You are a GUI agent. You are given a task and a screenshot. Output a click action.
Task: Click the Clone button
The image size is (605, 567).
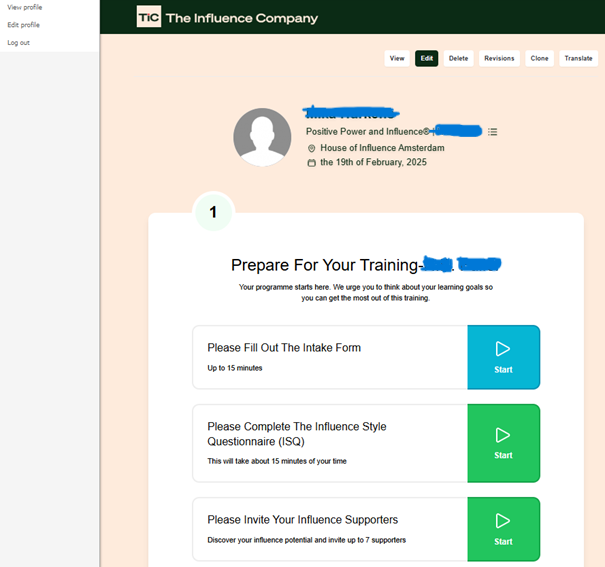[539, 58]
